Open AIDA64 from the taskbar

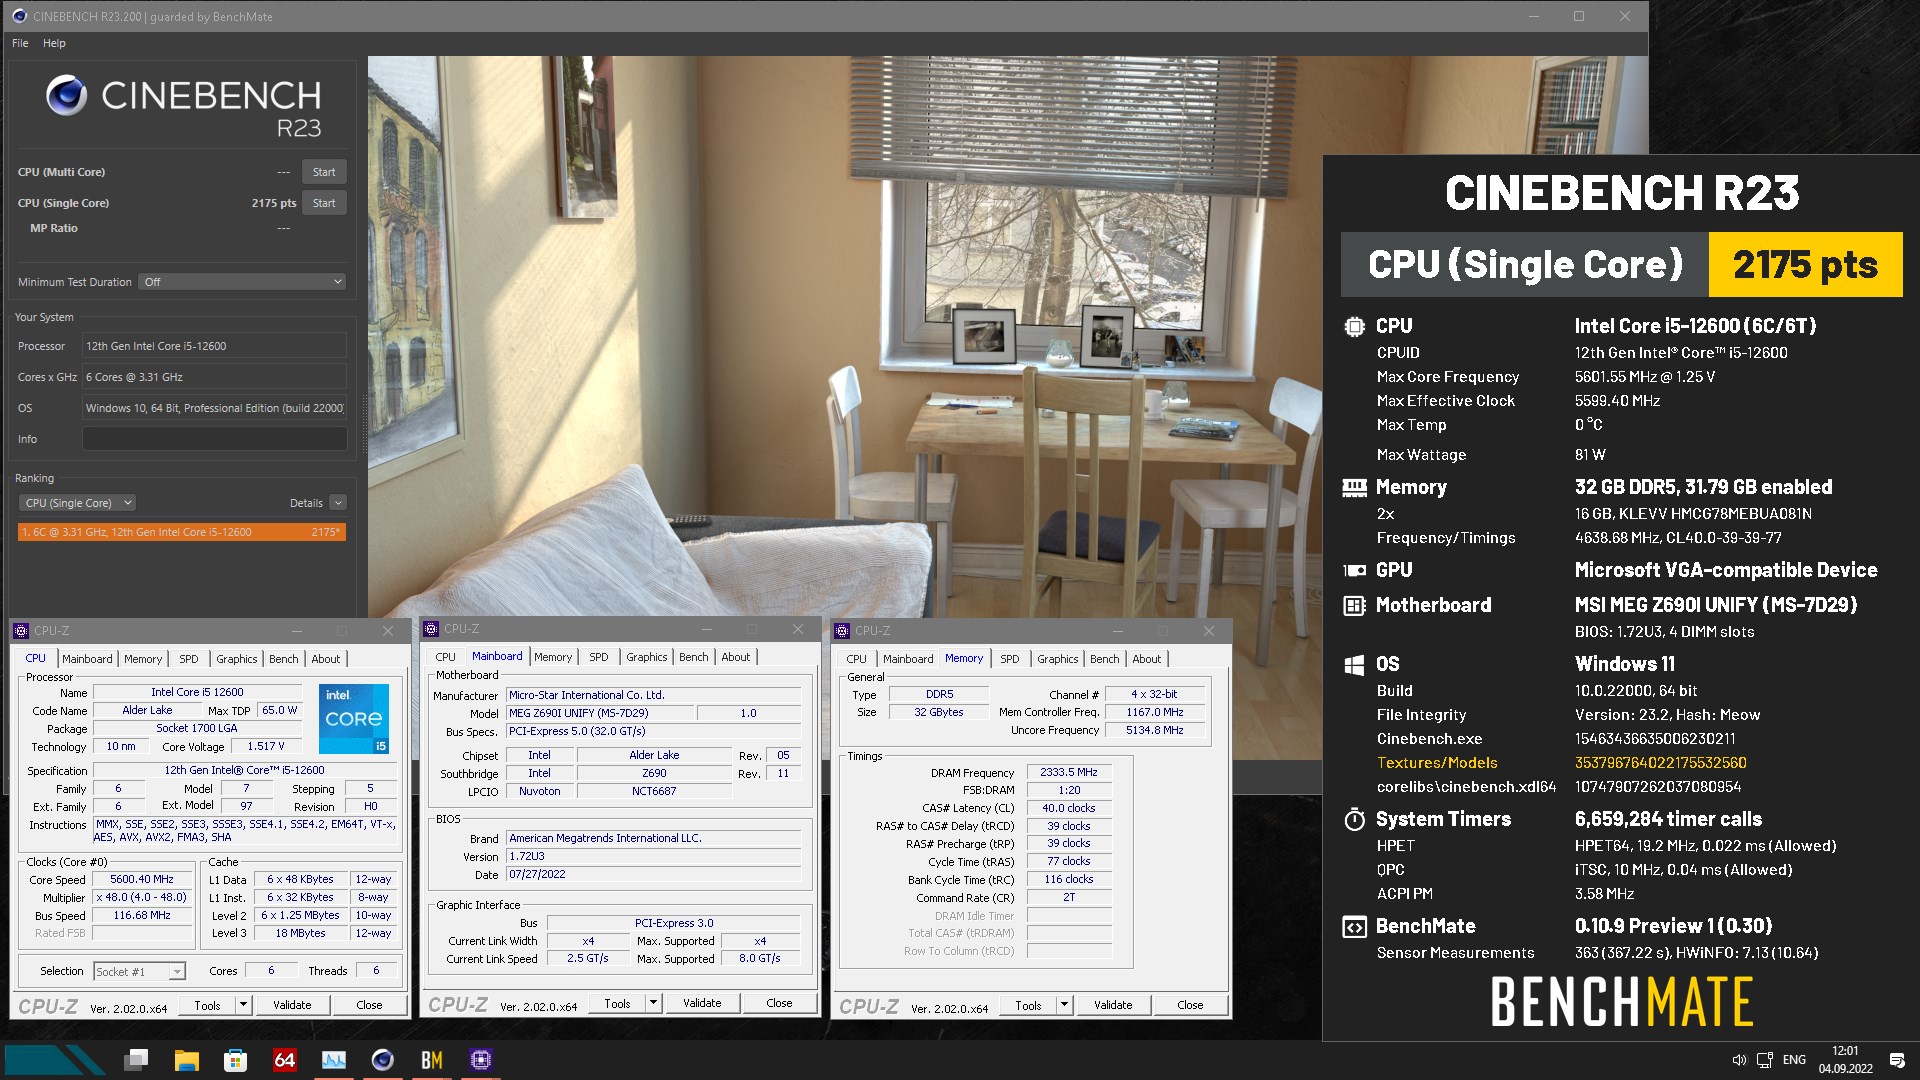point(285,1060)
